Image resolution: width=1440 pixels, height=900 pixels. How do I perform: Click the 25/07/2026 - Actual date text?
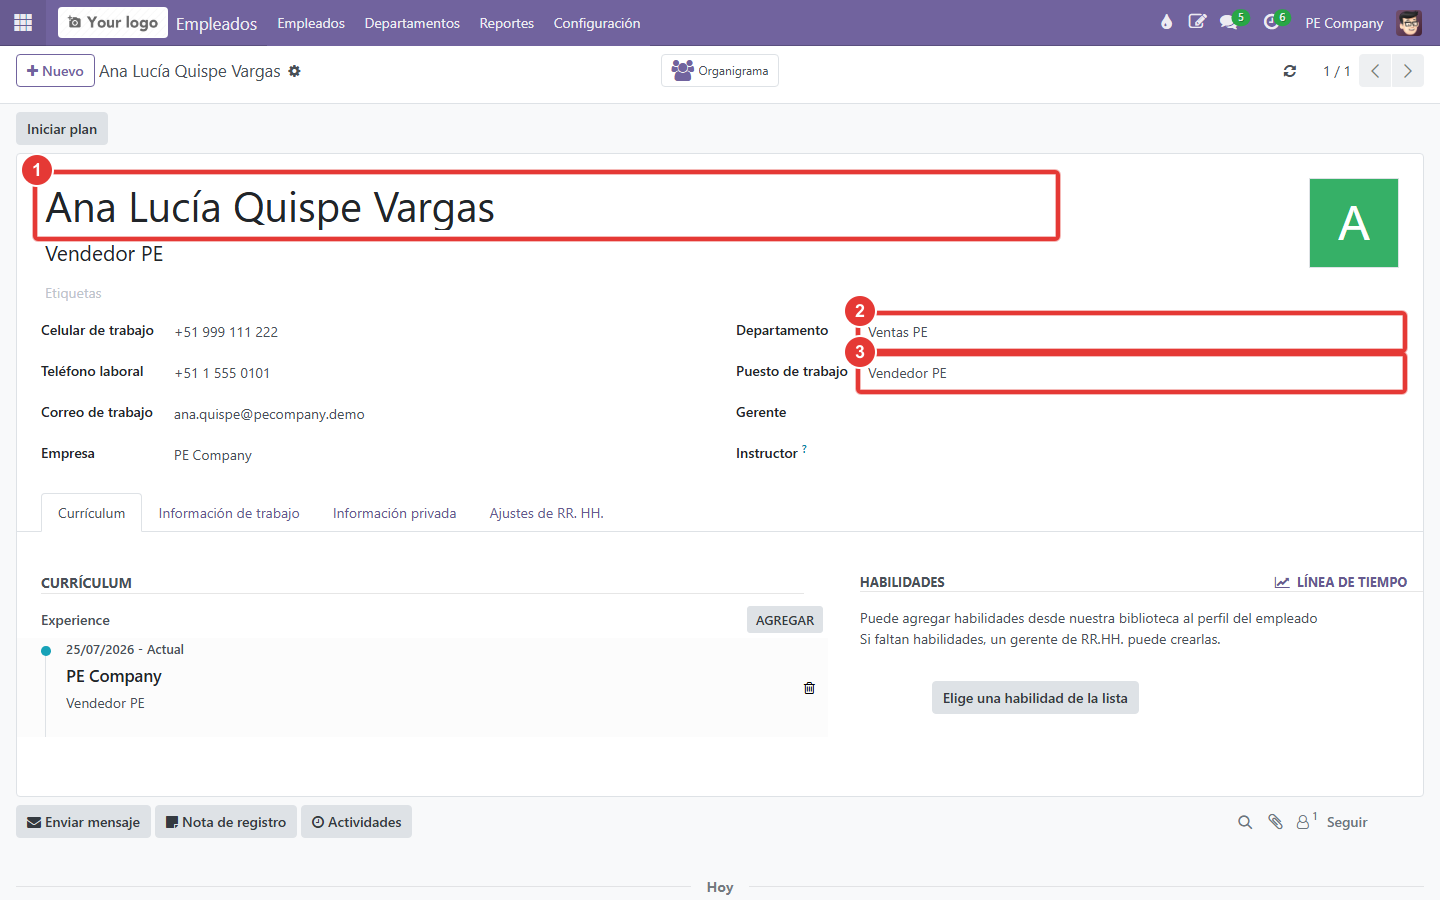tap(125, 649)
